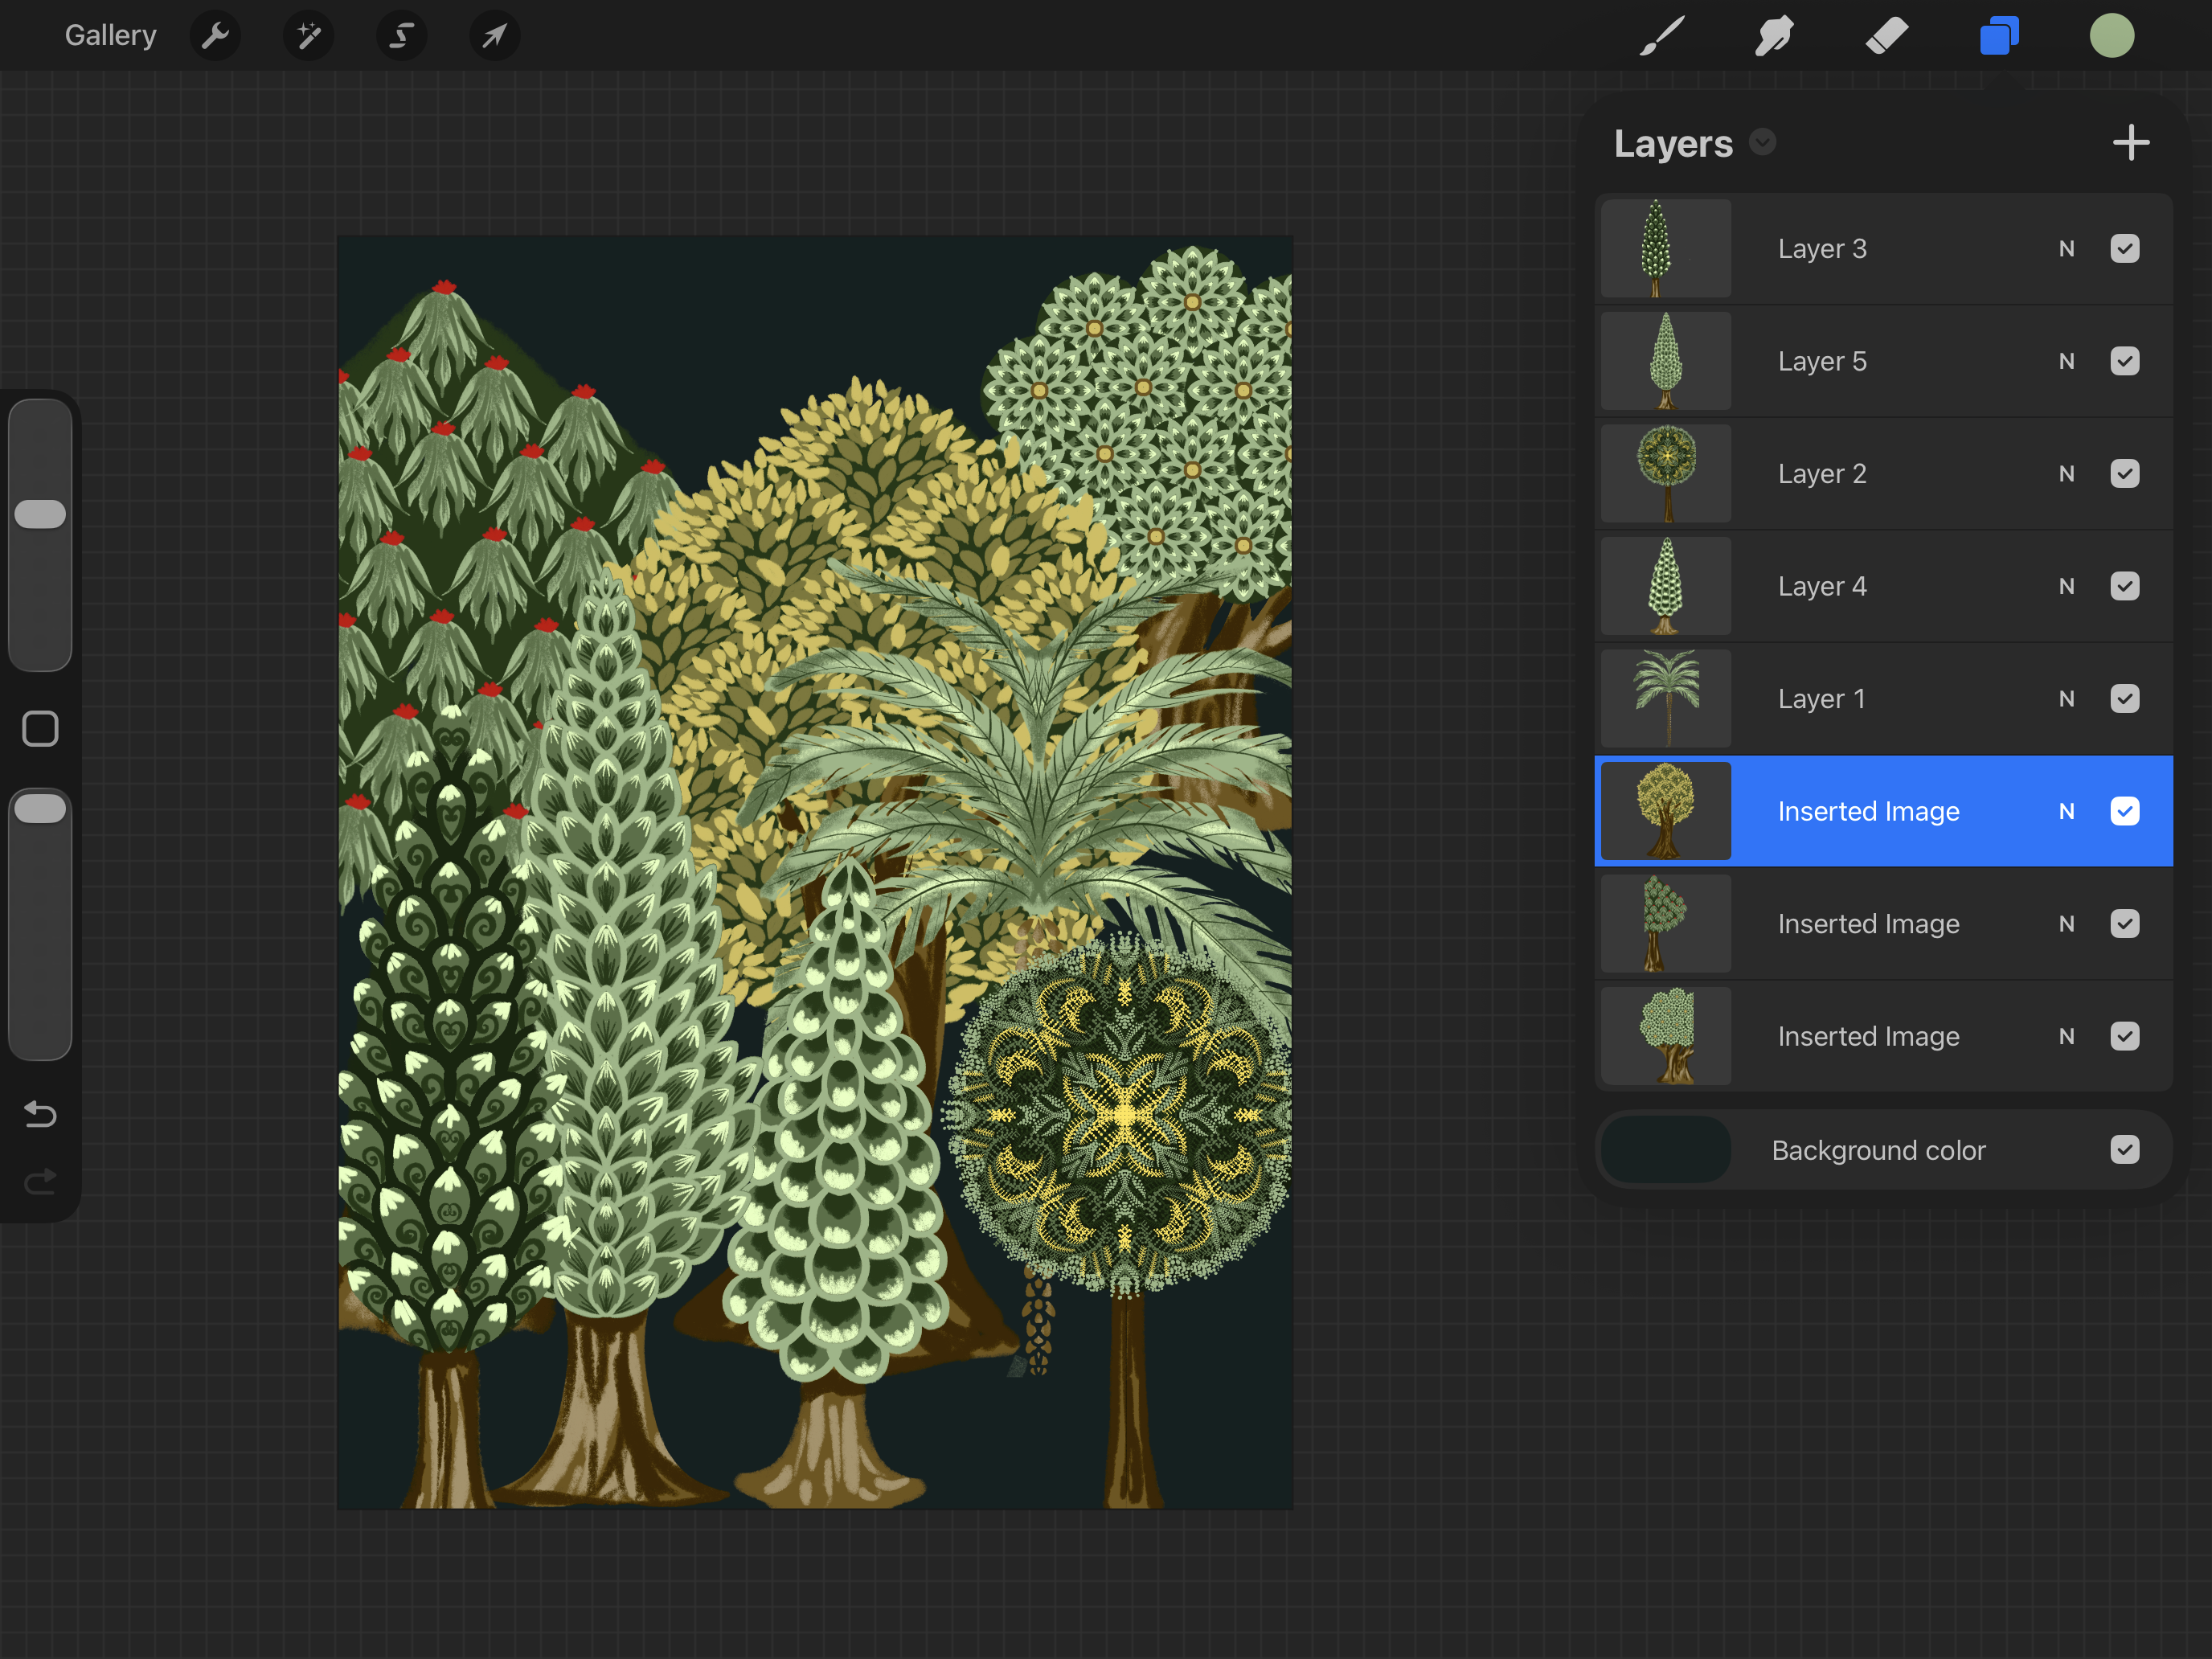This screenshot has width=2212, height=1659.
Task: Hide Layer 3 with its checkbox
Action: coord(2125,248)
